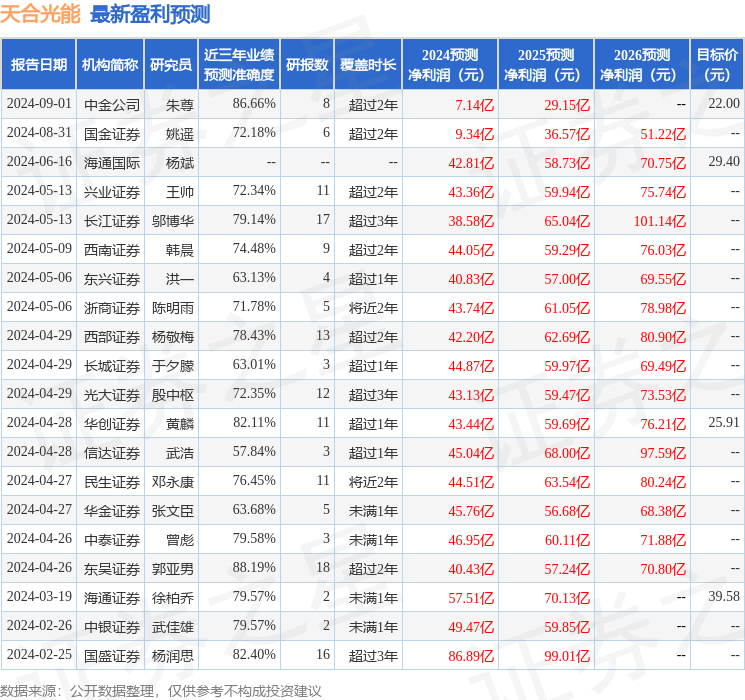Select the 长城证券 institution cell
745x700 pixels.
[x=112, y=365]
